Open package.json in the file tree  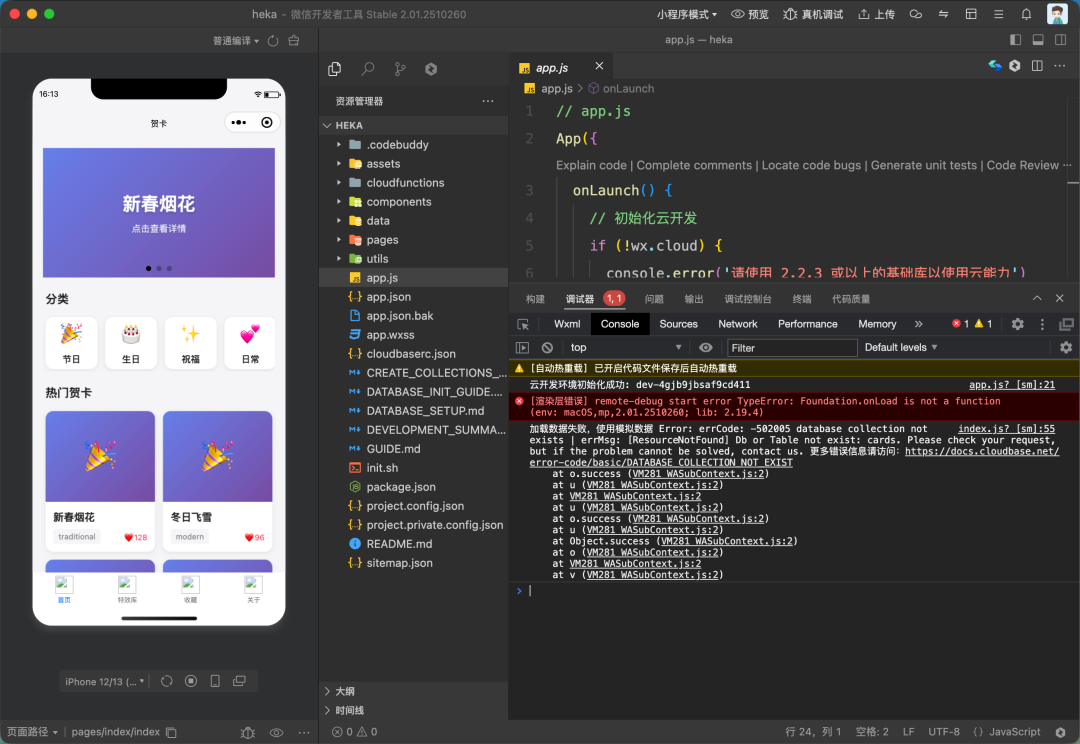point(400,487)
